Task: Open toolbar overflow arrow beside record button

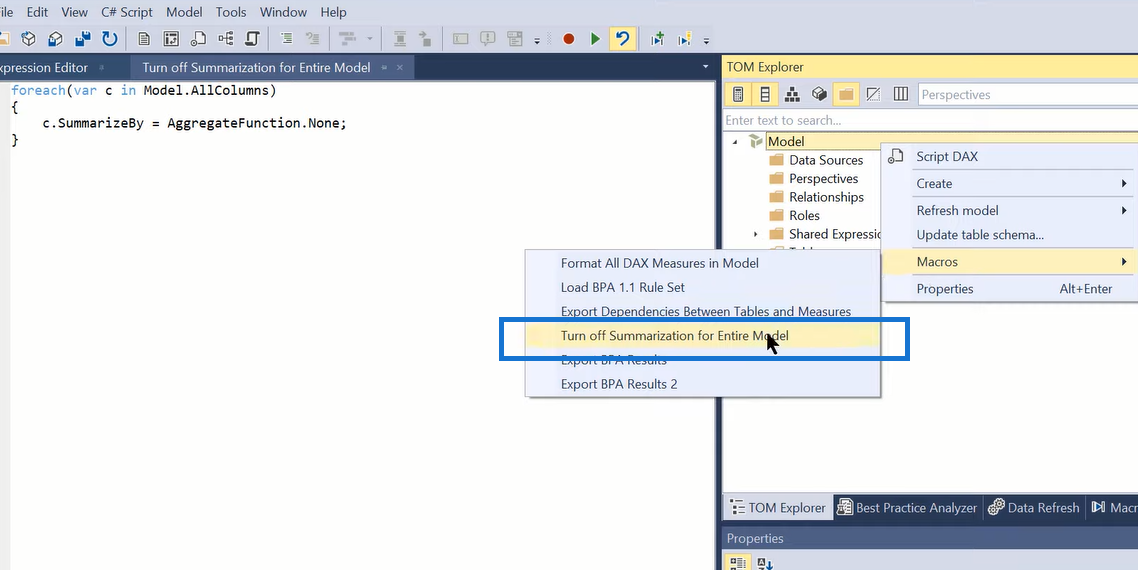Action: click(x=537, y=41)
